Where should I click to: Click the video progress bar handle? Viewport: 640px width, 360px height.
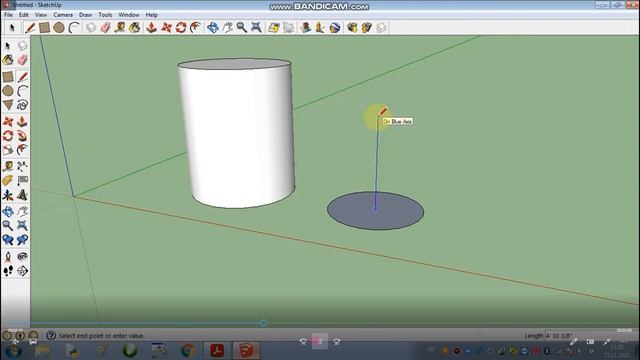pos(263,323)
